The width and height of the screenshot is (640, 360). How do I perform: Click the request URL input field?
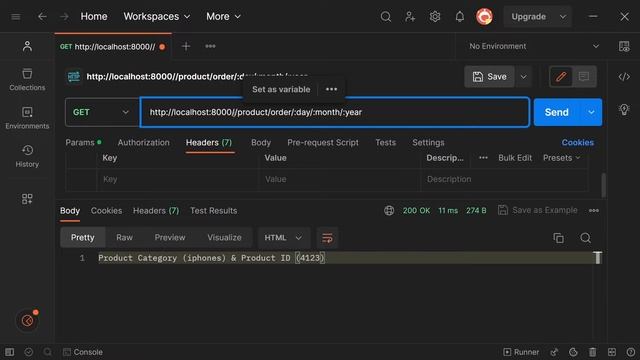(335, 112)
